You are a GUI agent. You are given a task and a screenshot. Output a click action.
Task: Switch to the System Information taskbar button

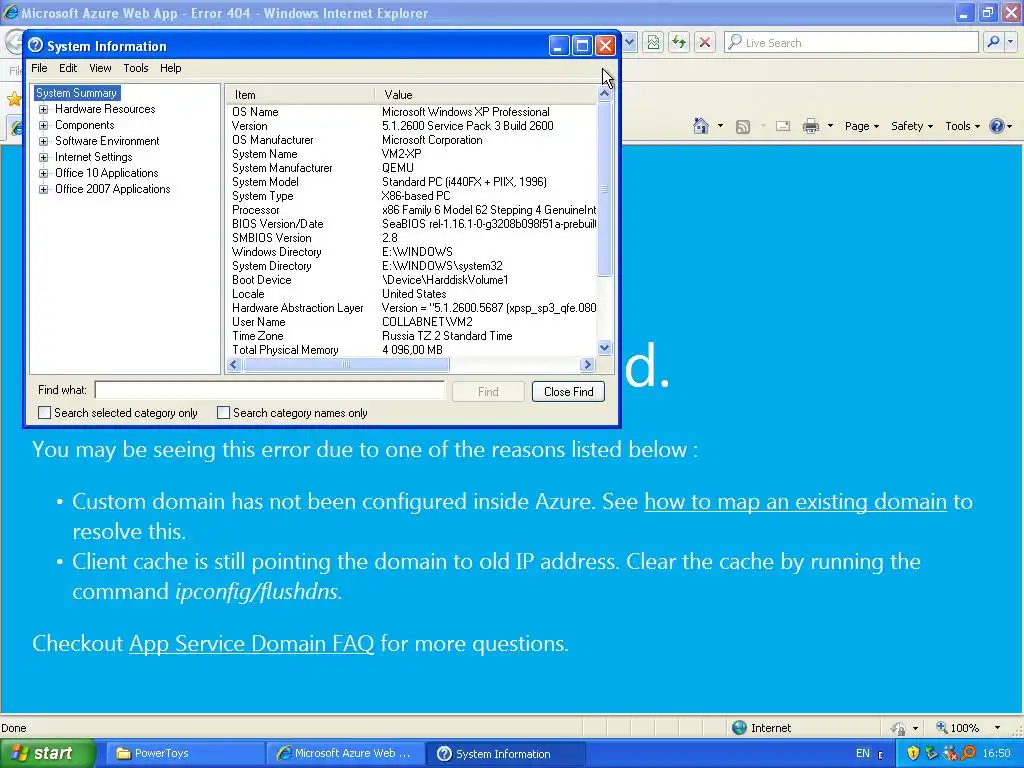click(505, 753)
